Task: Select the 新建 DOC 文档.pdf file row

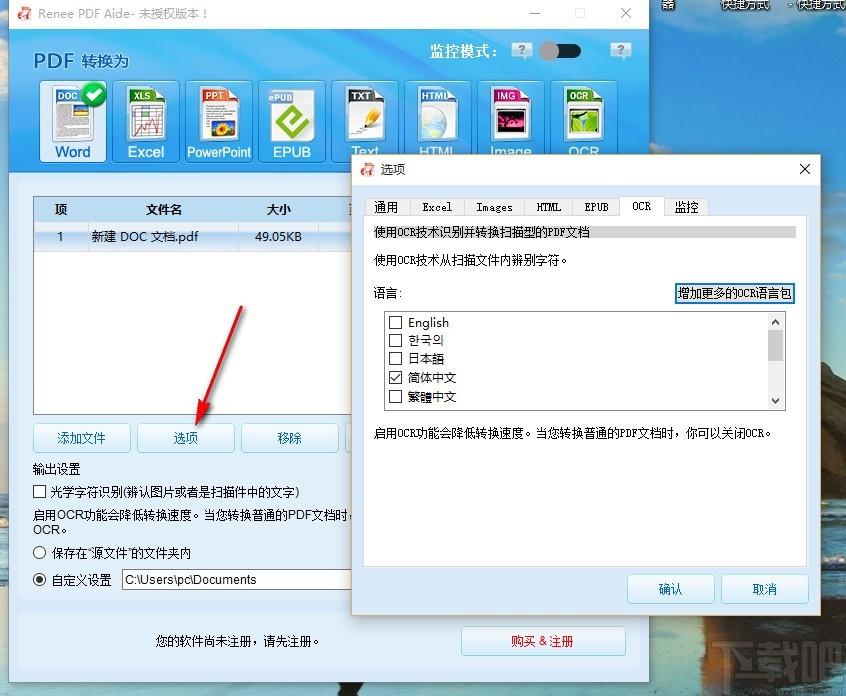Action: [x=193, y=236]
